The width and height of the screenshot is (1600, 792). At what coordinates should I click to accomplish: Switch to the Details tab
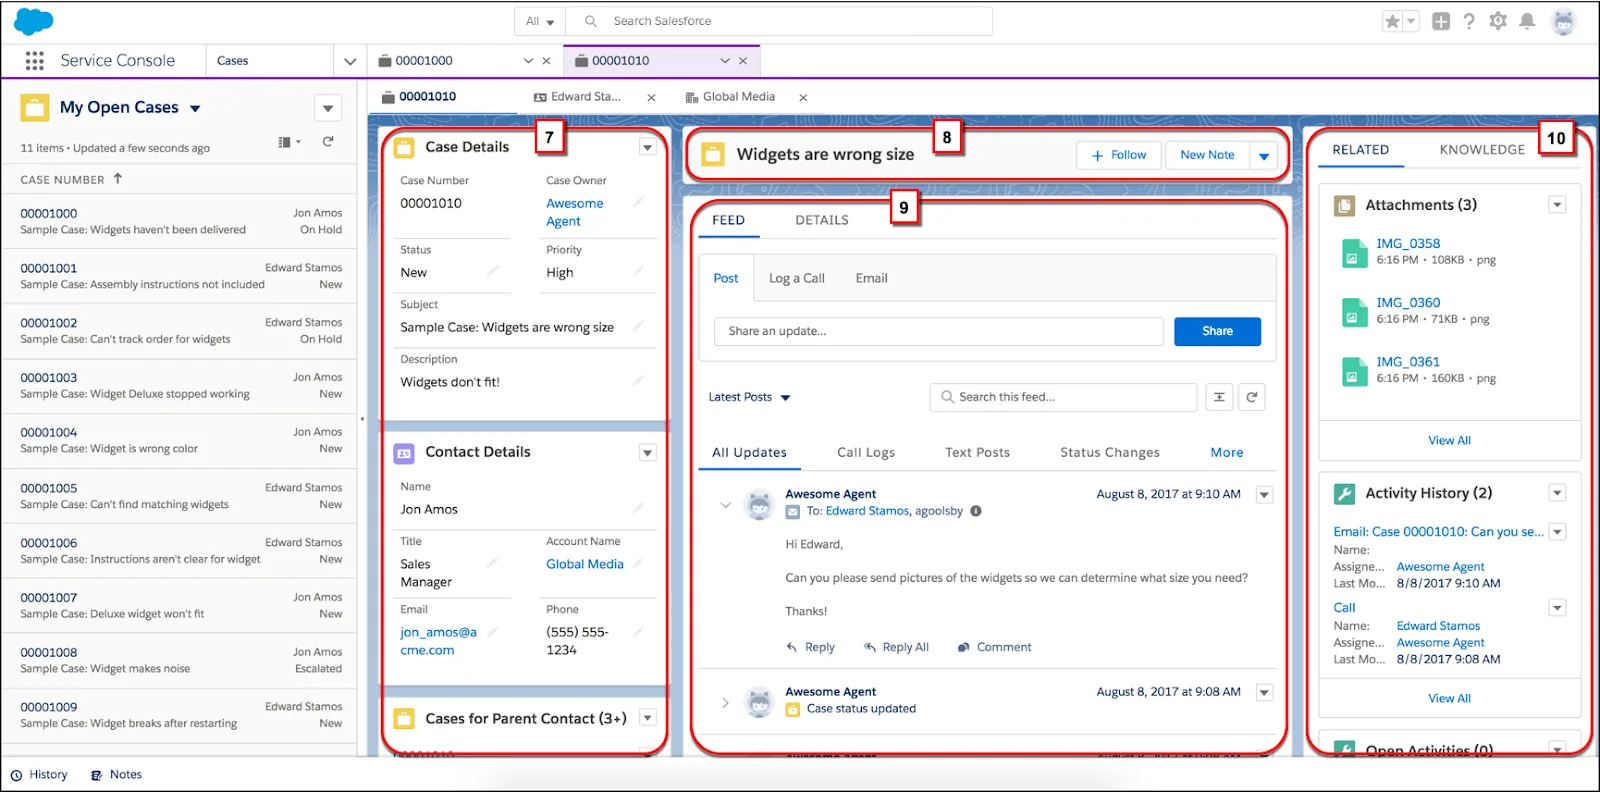822,220
